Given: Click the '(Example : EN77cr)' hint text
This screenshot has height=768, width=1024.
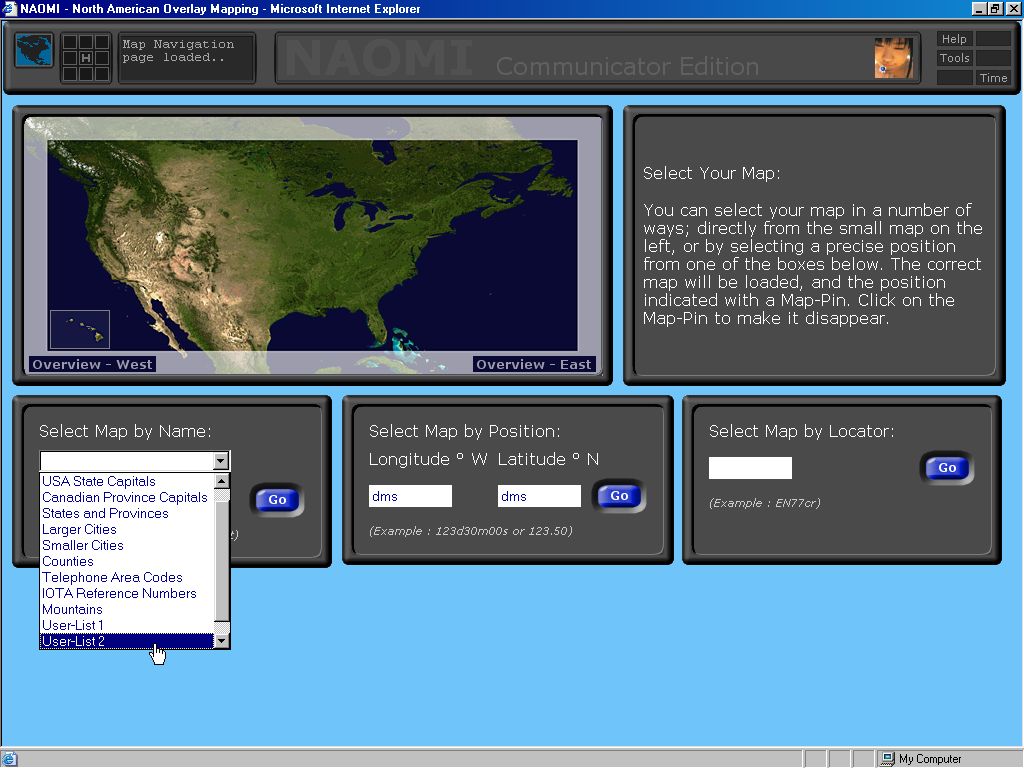Looking at the screenshot, I should pyautogui.click(x=765, y=503).
